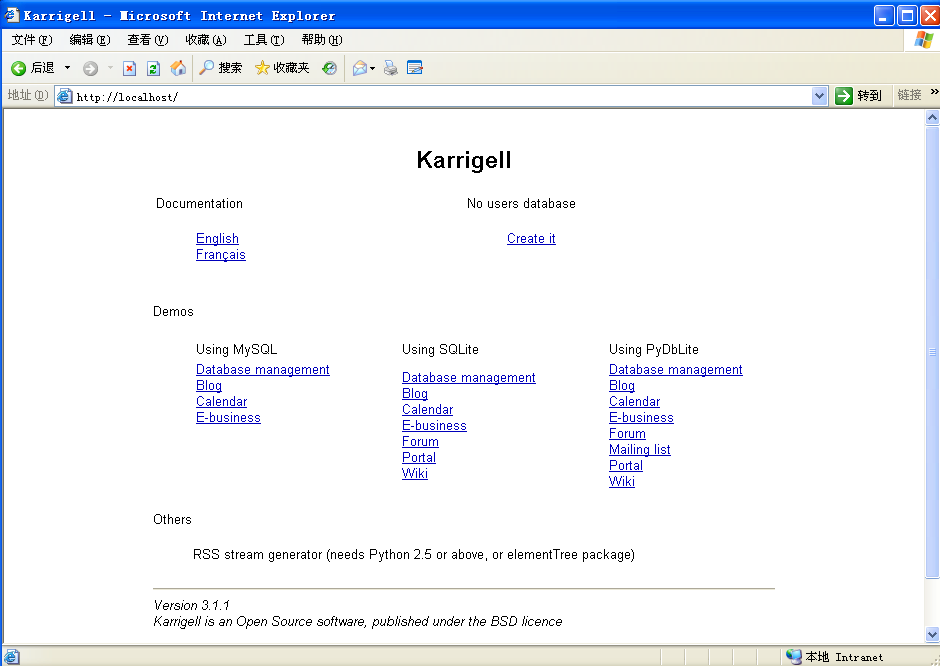Open the SQLite Blog demo link
The width and height of the screenshot is (940, 666).
coord(415,394)
